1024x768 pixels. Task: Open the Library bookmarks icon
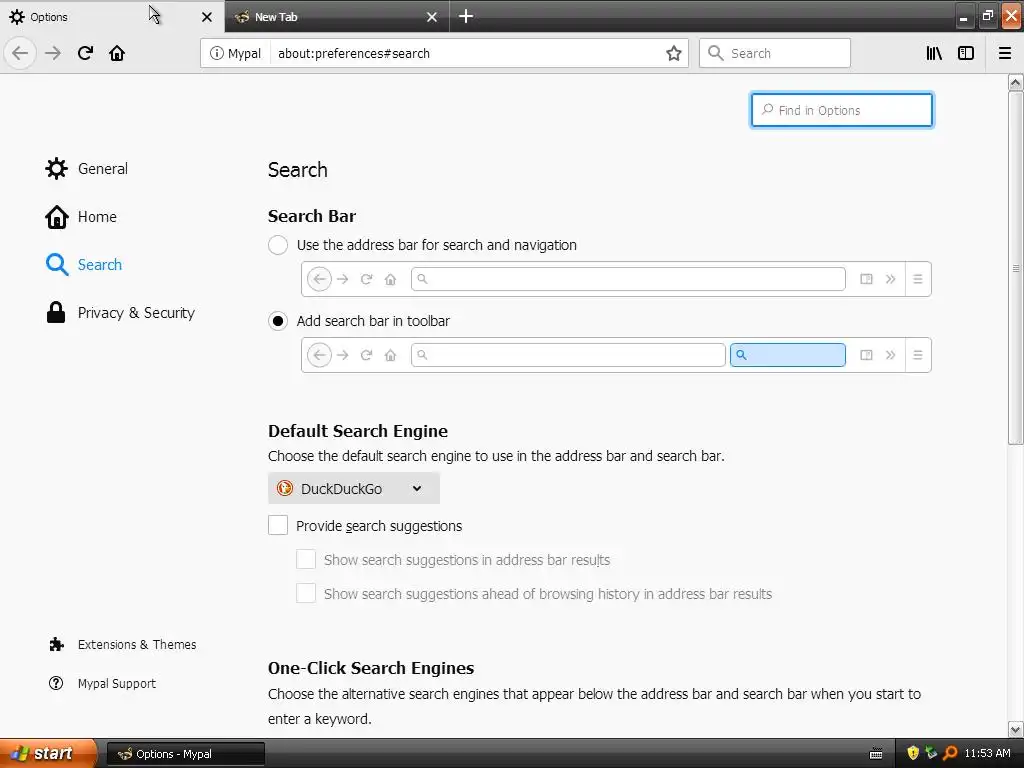coord(934,53)
